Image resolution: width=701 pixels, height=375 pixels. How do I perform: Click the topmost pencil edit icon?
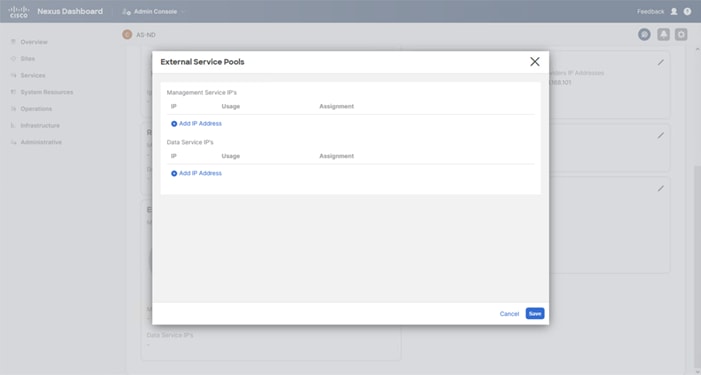point(660,63)
